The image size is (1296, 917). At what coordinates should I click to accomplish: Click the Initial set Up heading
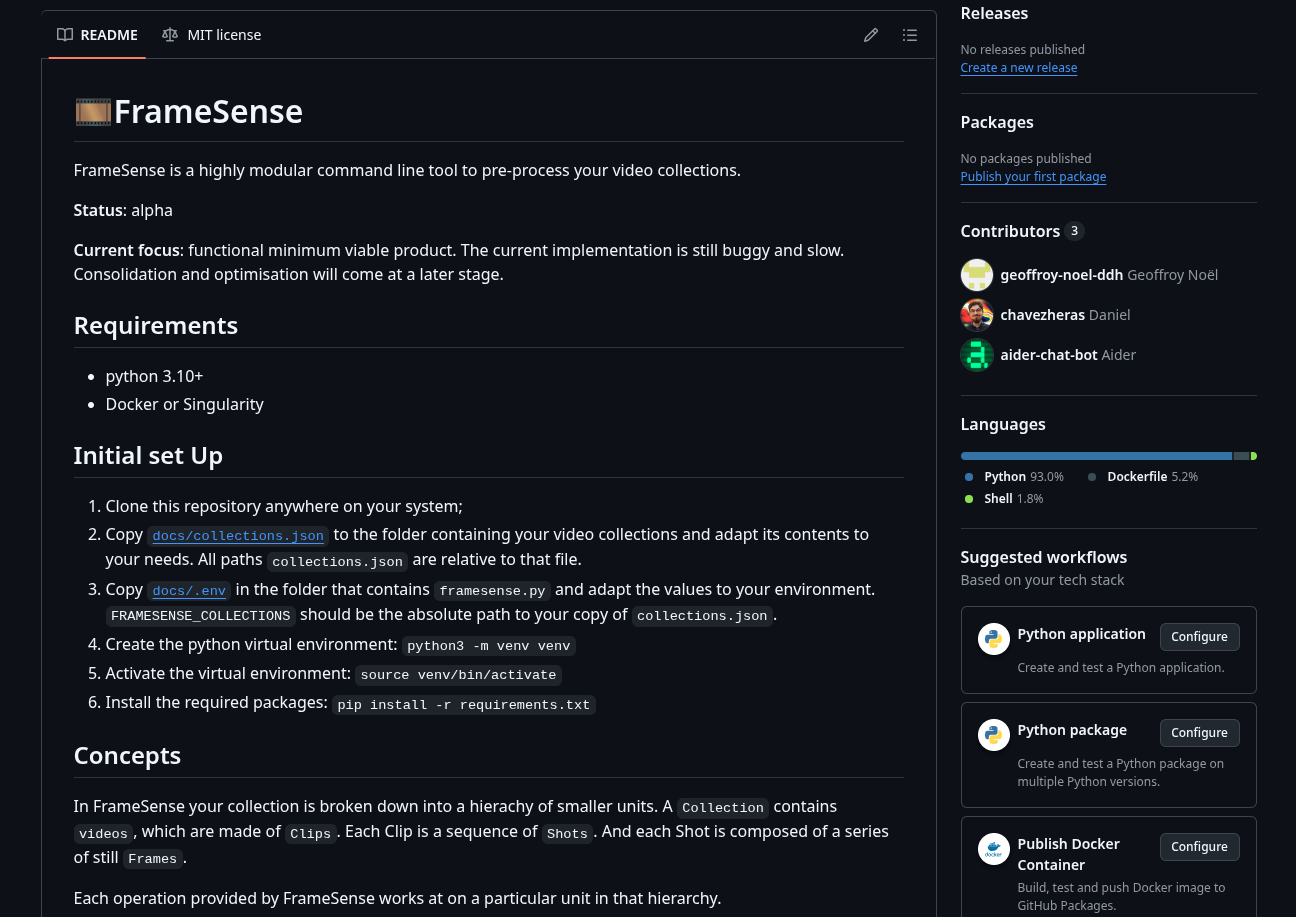[x=148, y=456]
